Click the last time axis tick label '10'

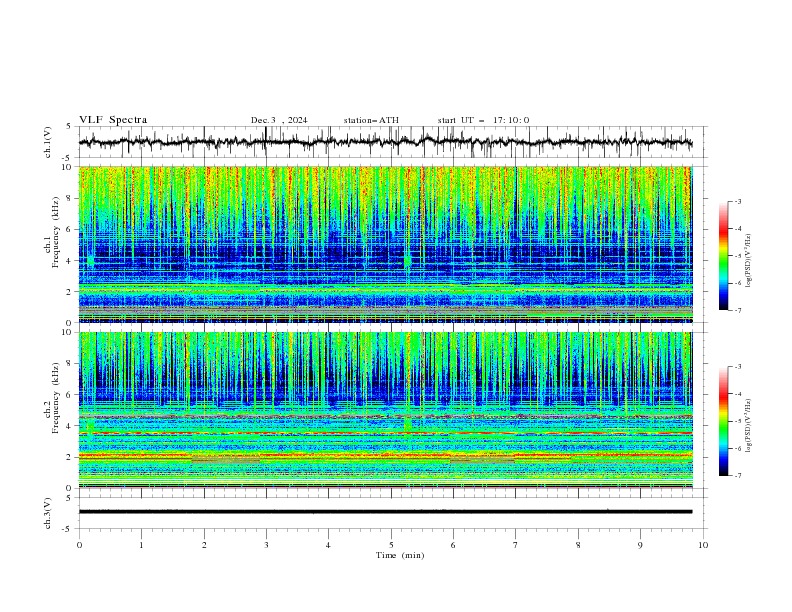703,545
